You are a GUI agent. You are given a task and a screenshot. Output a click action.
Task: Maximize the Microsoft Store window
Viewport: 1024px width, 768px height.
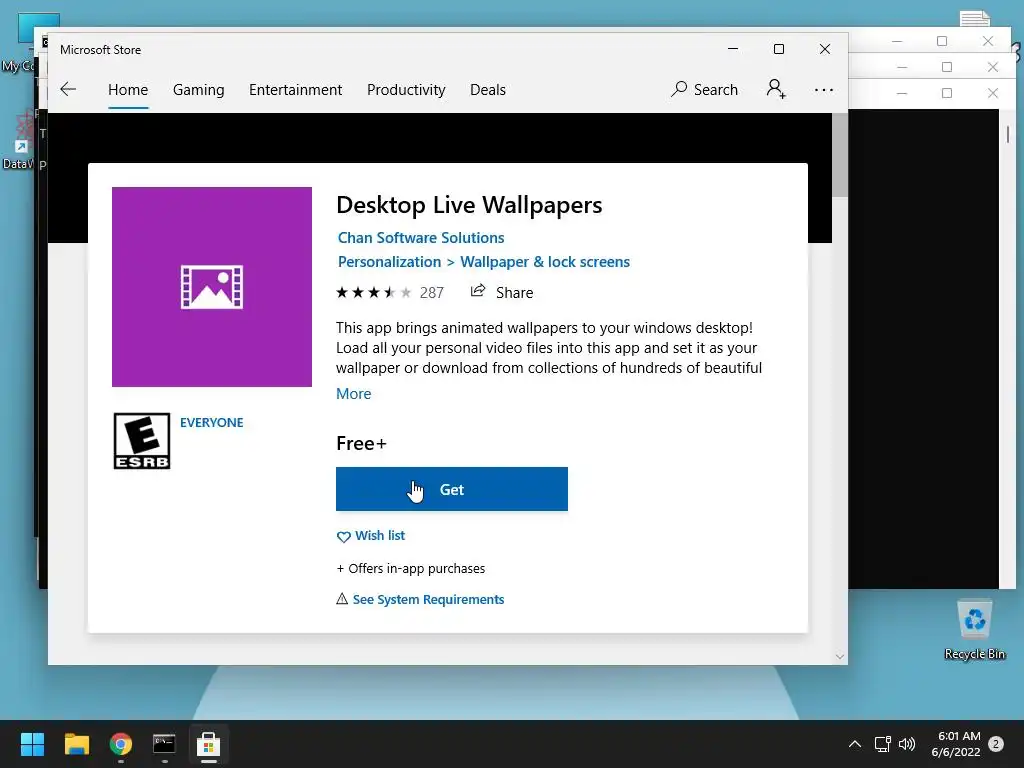(x=778, y=49)
